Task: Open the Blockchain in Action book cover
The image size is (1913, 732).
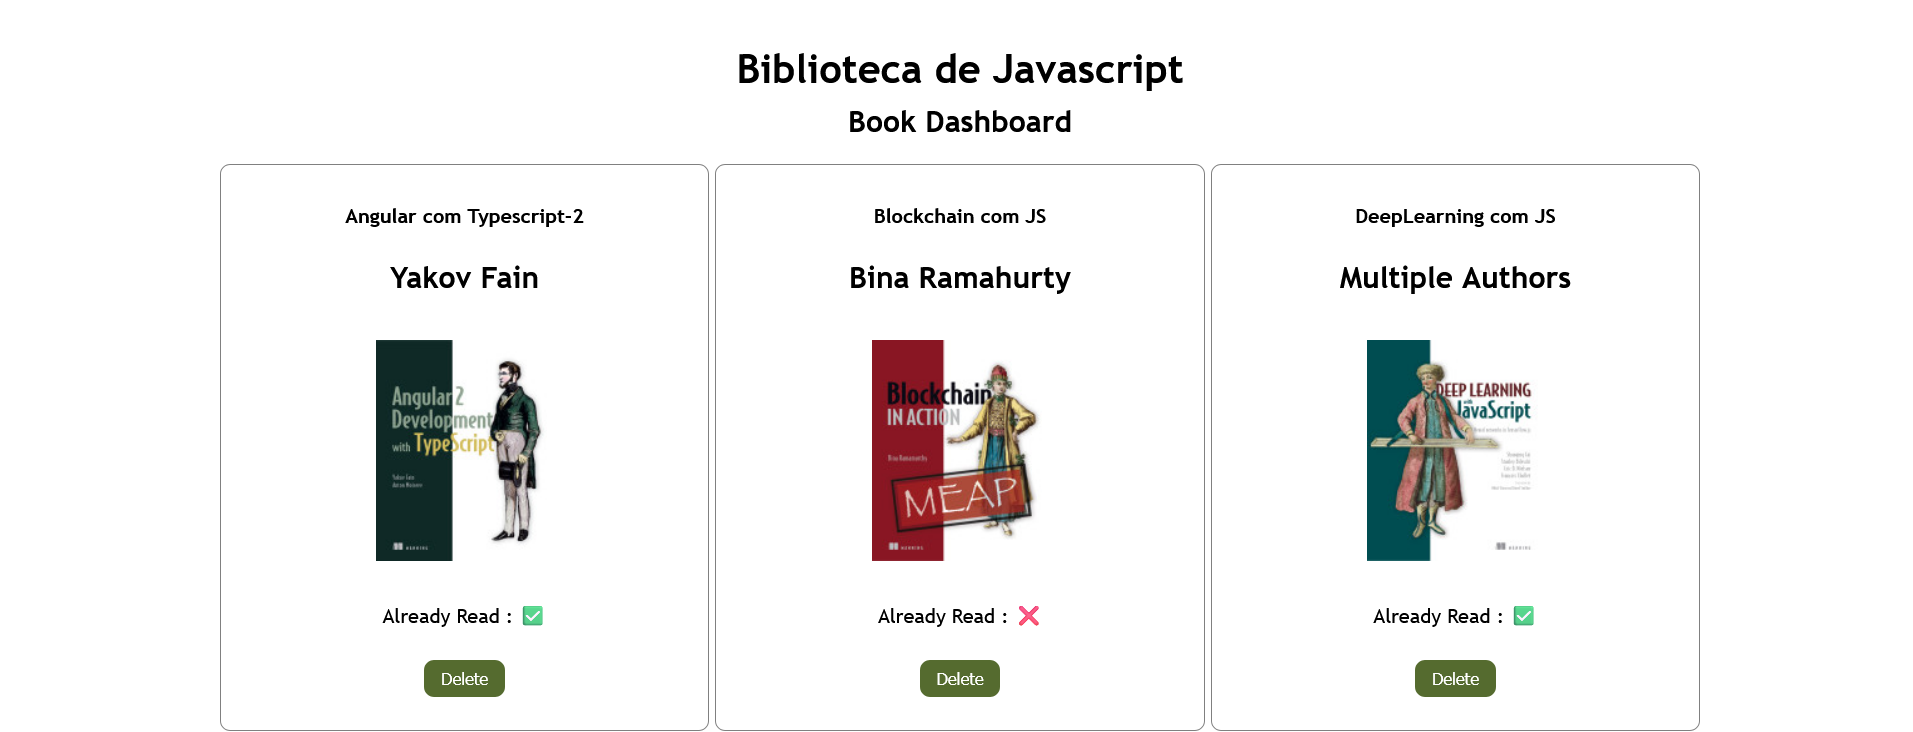Action: (x=960, y=450)
